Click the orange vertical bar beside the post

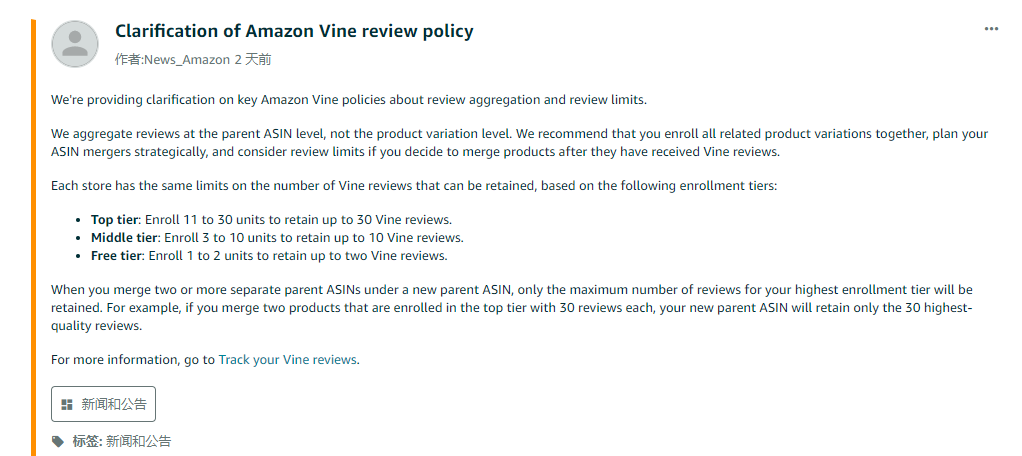(33, 238)
